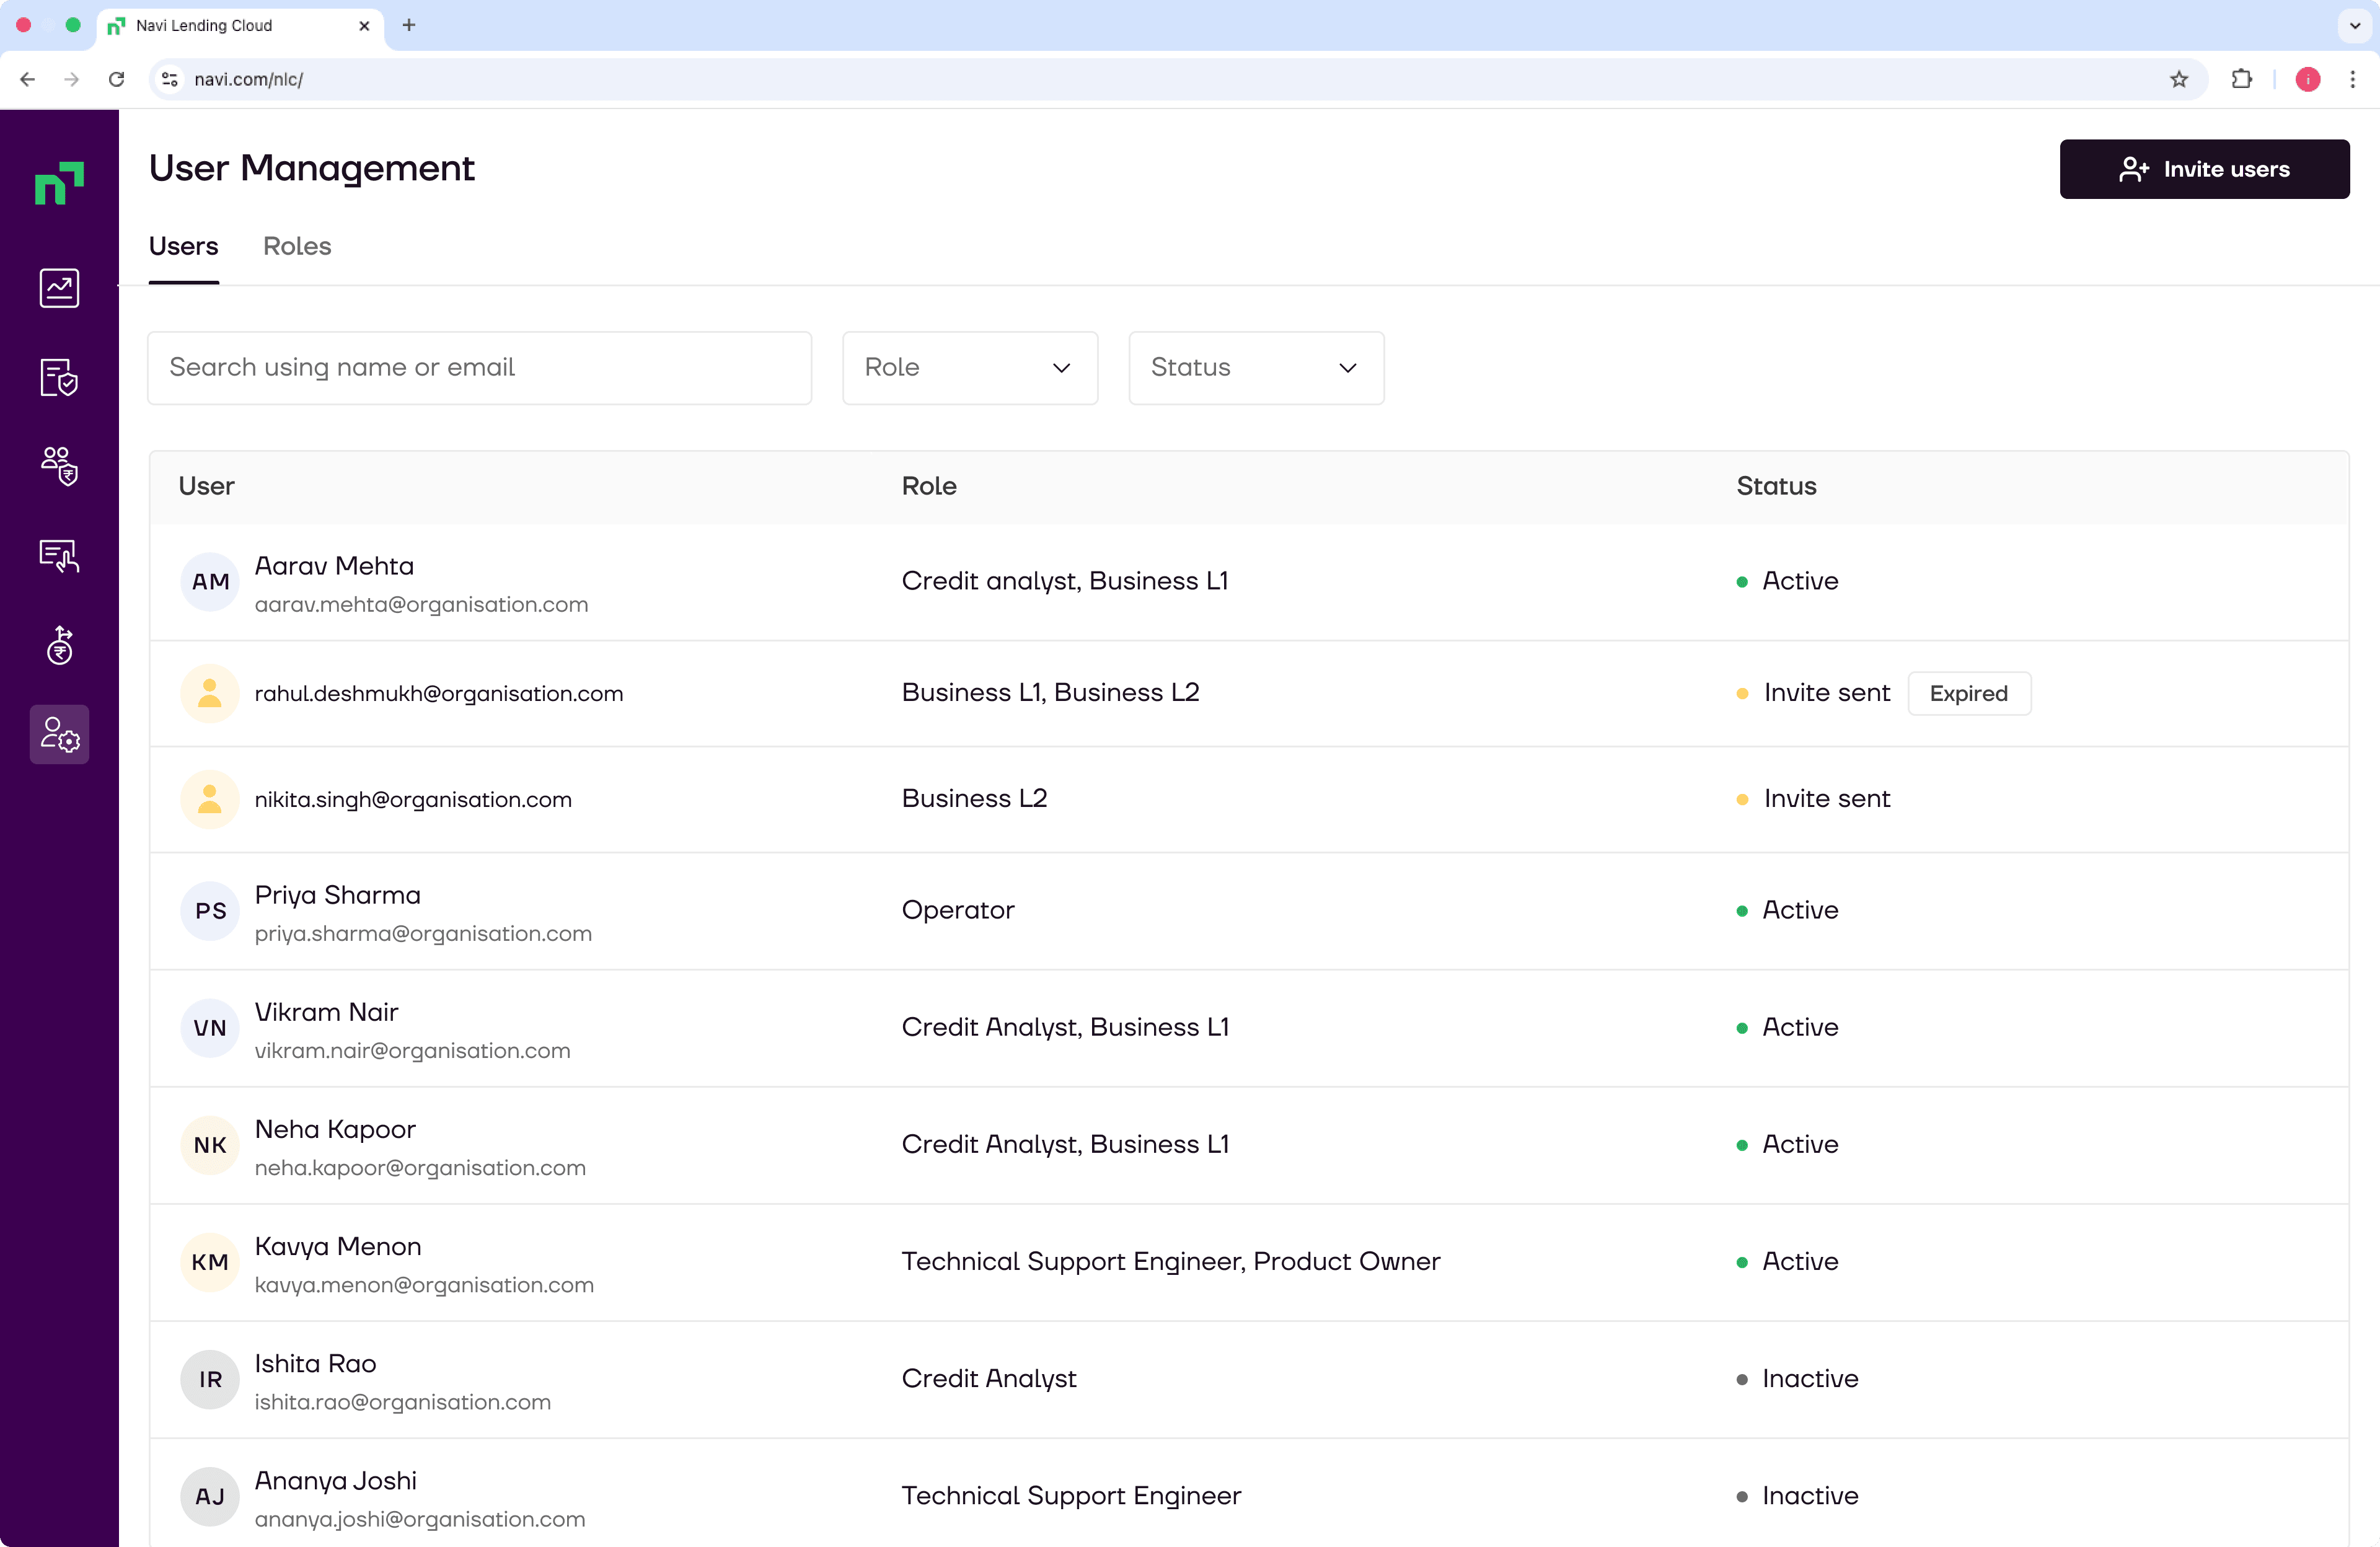The height and width of the screenshot is (1547, 2380).
Task: Open the document shield sidebar icon
Action: pyautogui.click(x=59, y=377)
